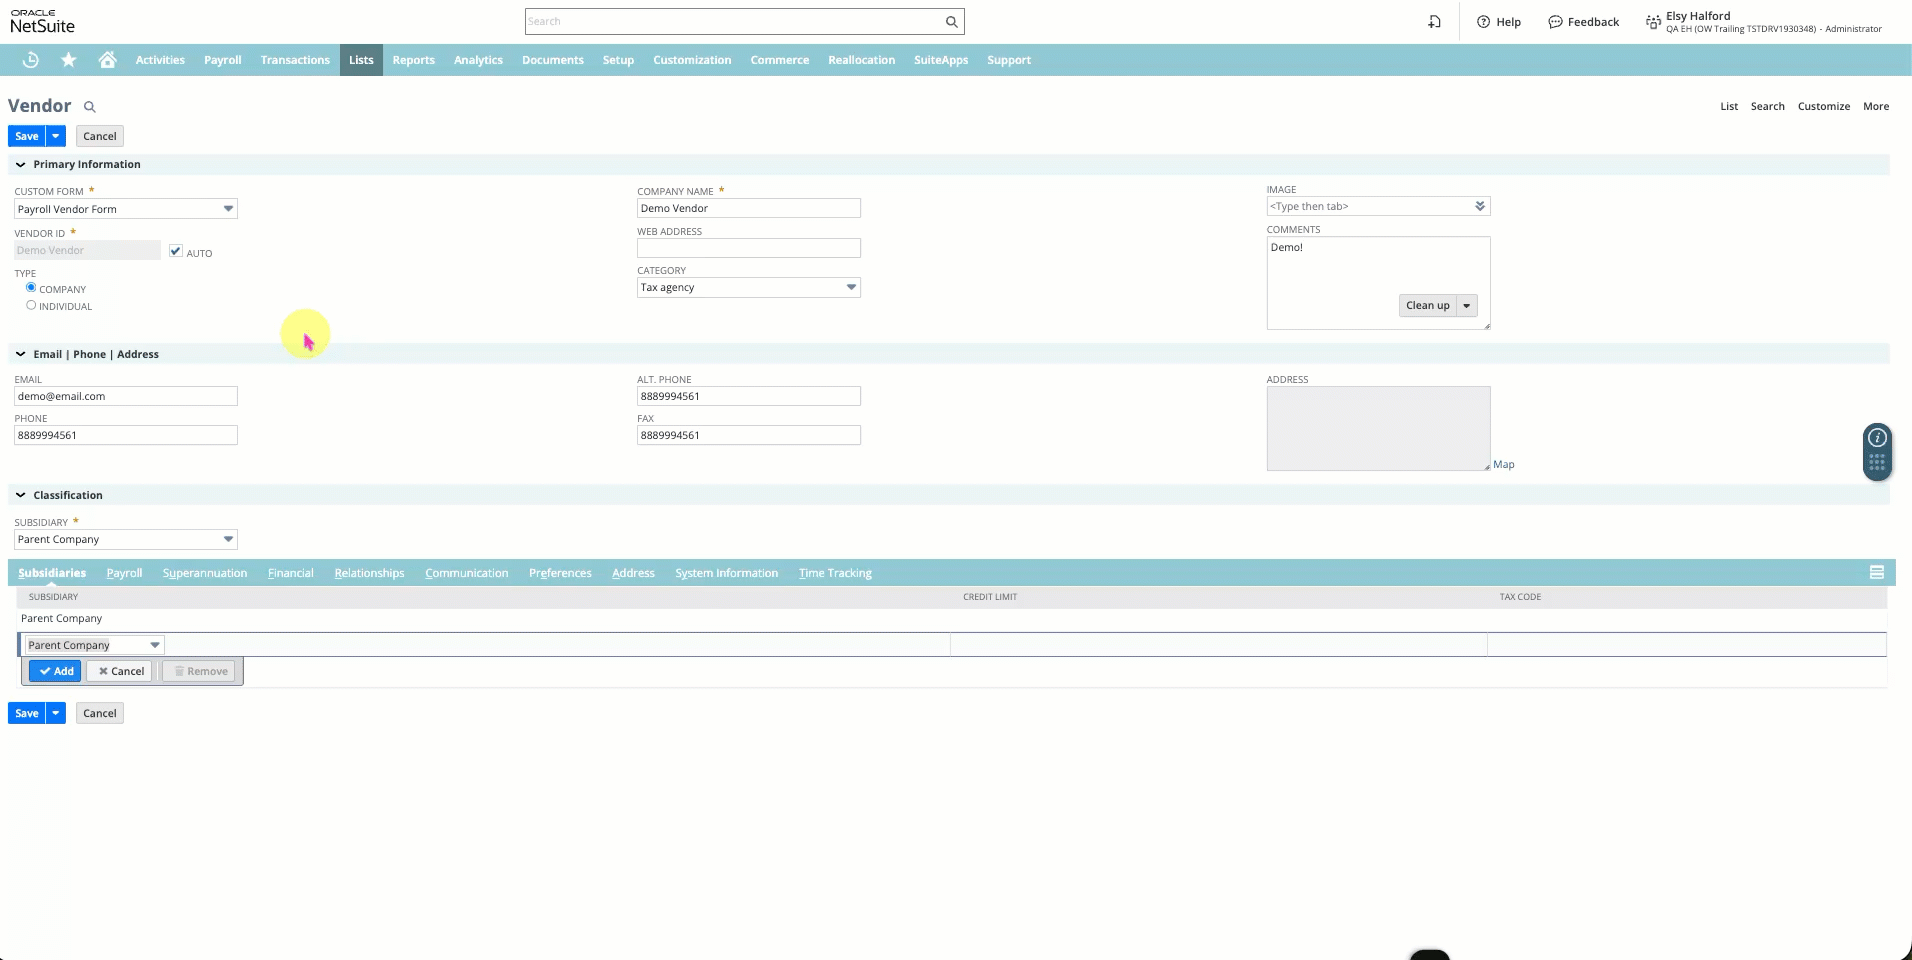Image resolution: width=1912 pixels, height=960 pixels.
Task: Switch to the Relationships subtab
Action: point(369,573)
